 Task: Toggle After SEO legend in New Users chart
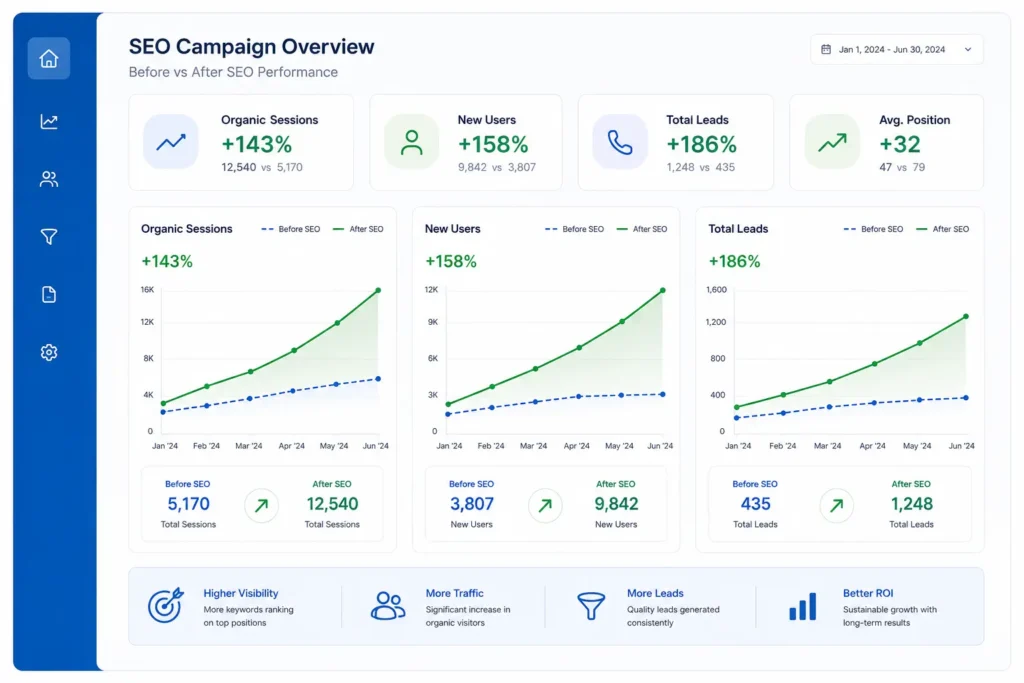(642, 229)
